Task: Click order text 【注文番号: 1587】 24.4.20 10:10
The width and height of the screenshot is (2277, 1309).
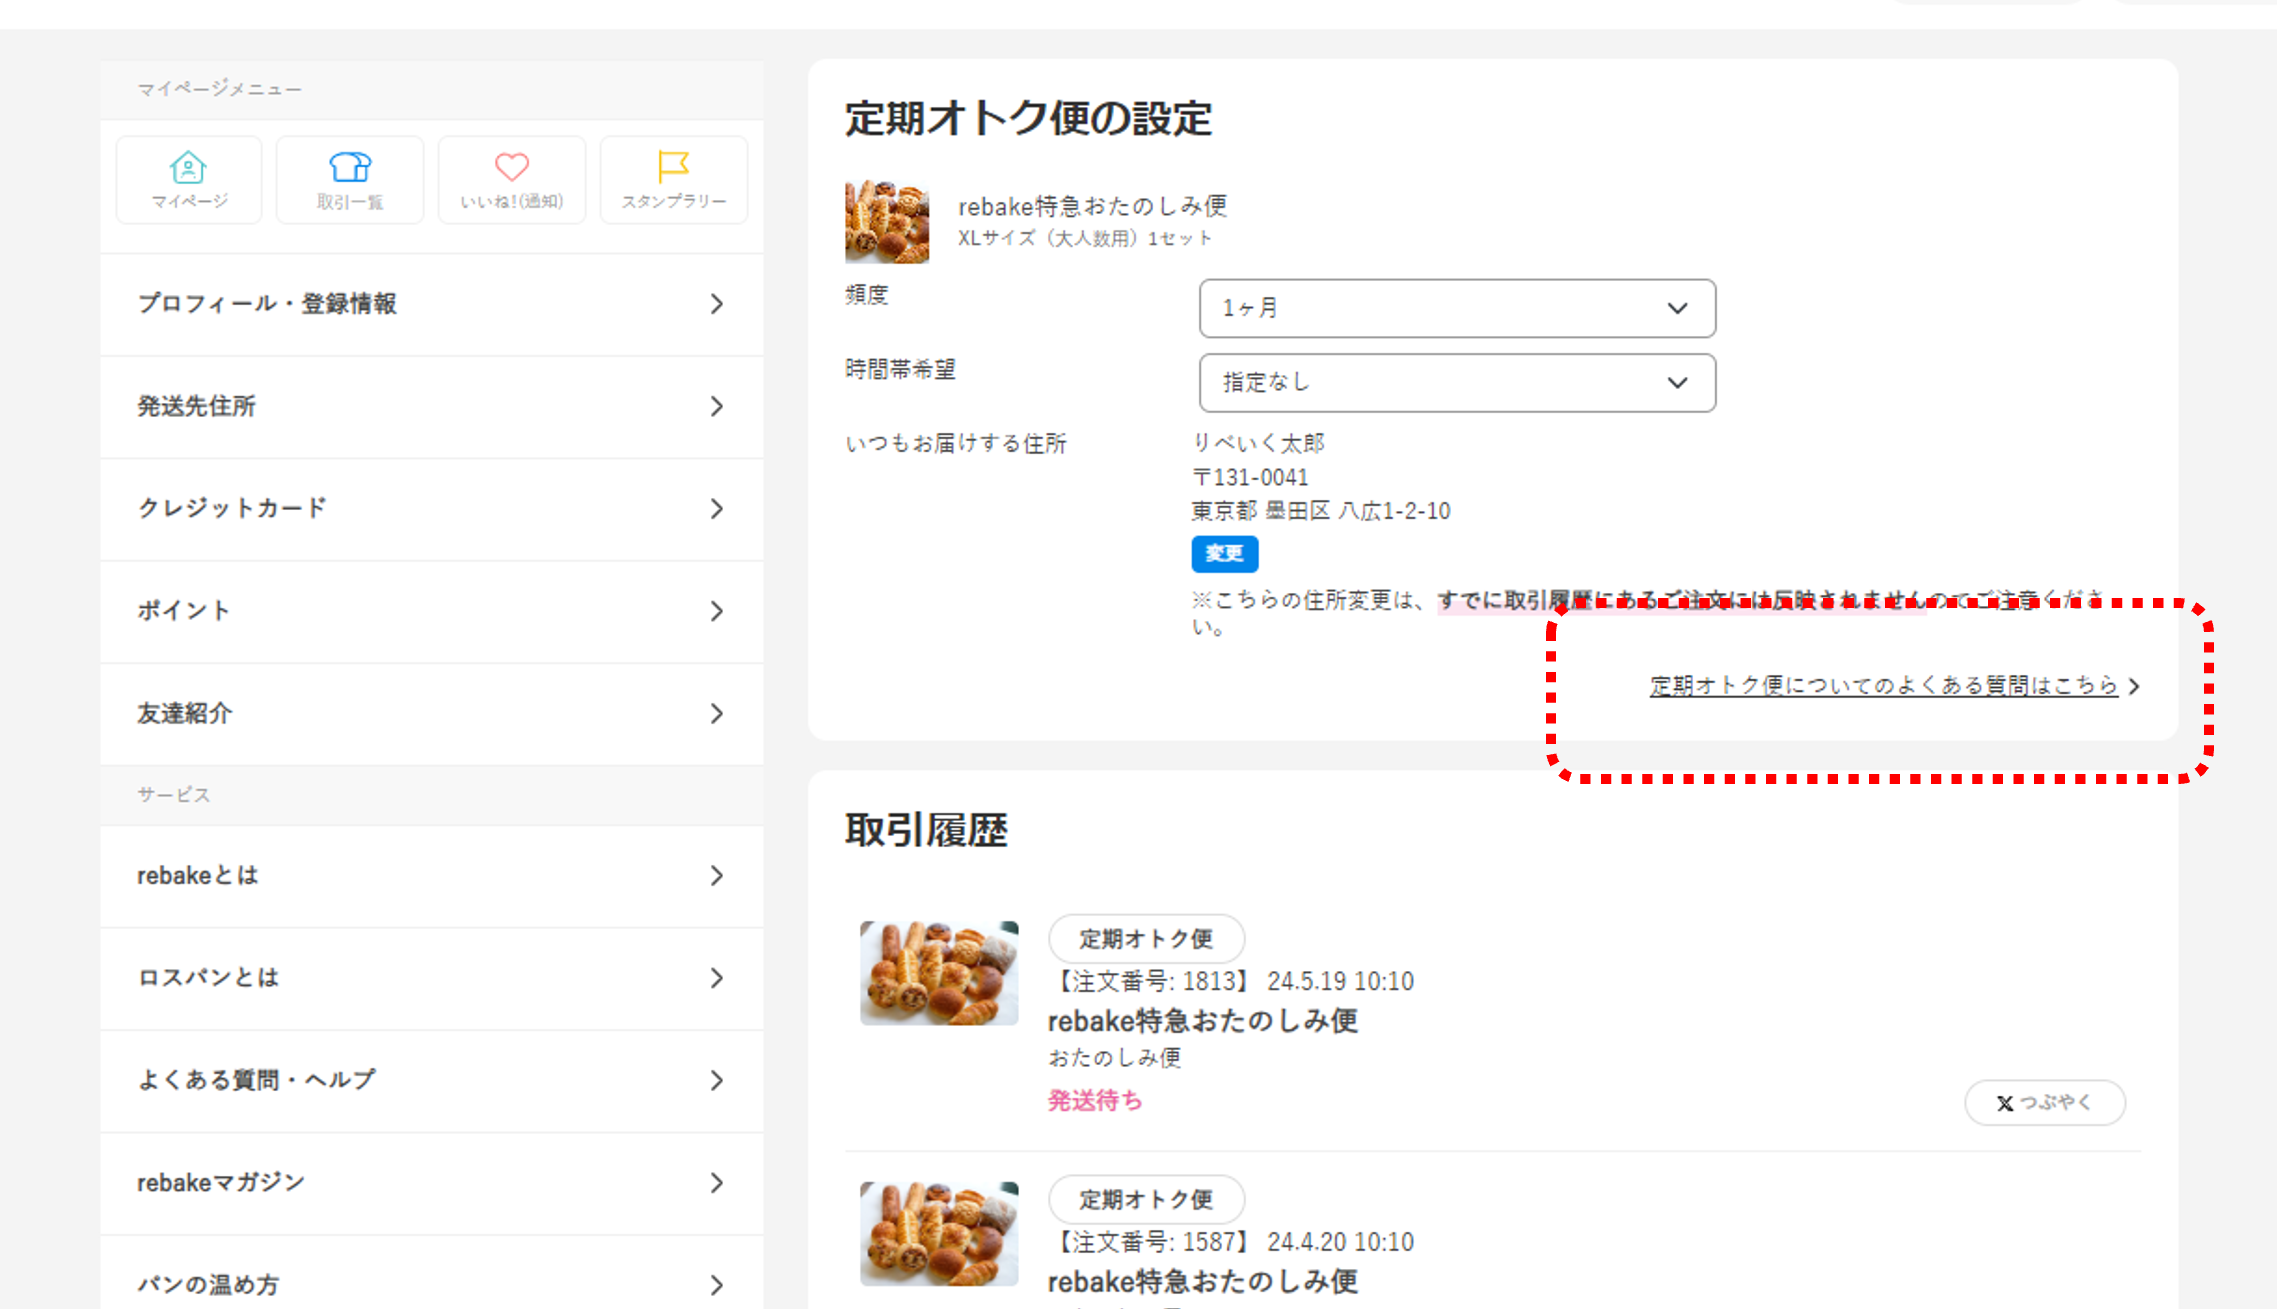Action: [1231, 1242]
